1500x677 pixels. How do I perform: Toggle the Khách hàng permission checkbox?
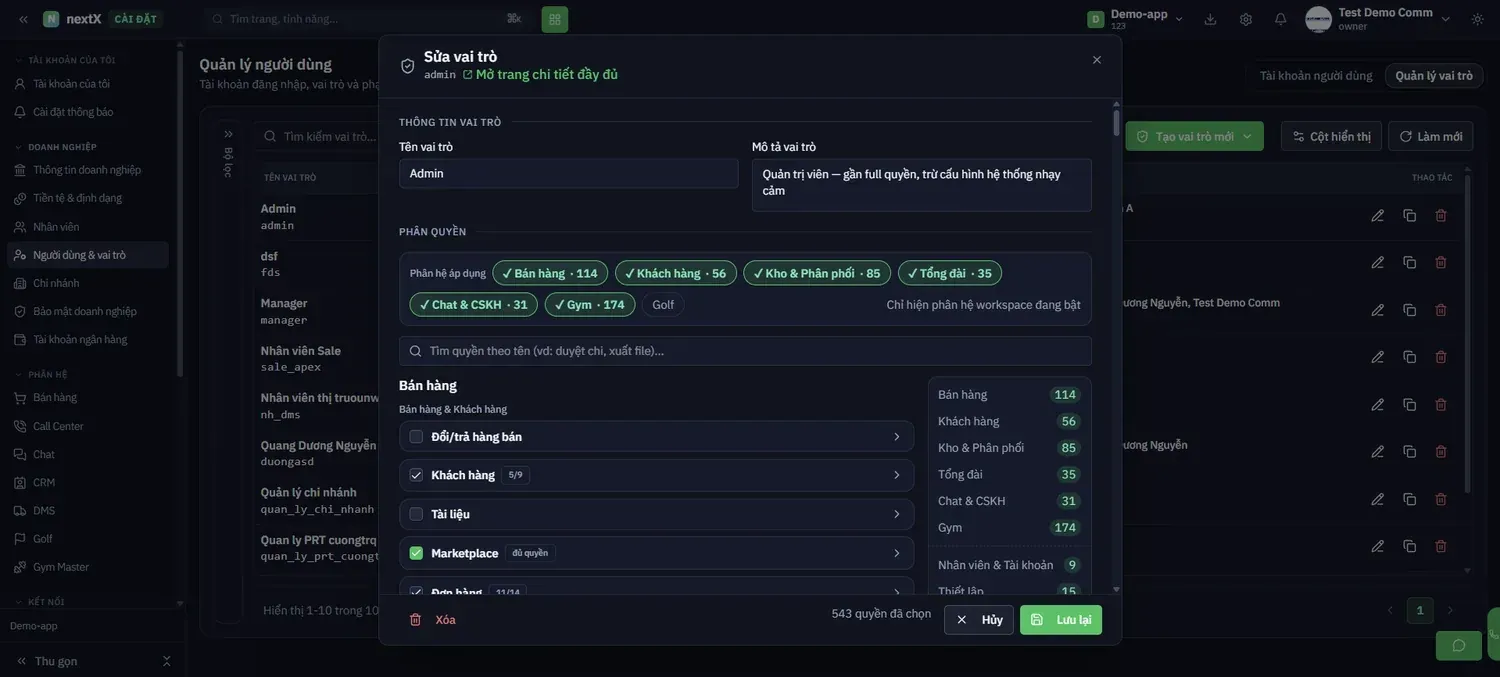(x=416, y=475)
